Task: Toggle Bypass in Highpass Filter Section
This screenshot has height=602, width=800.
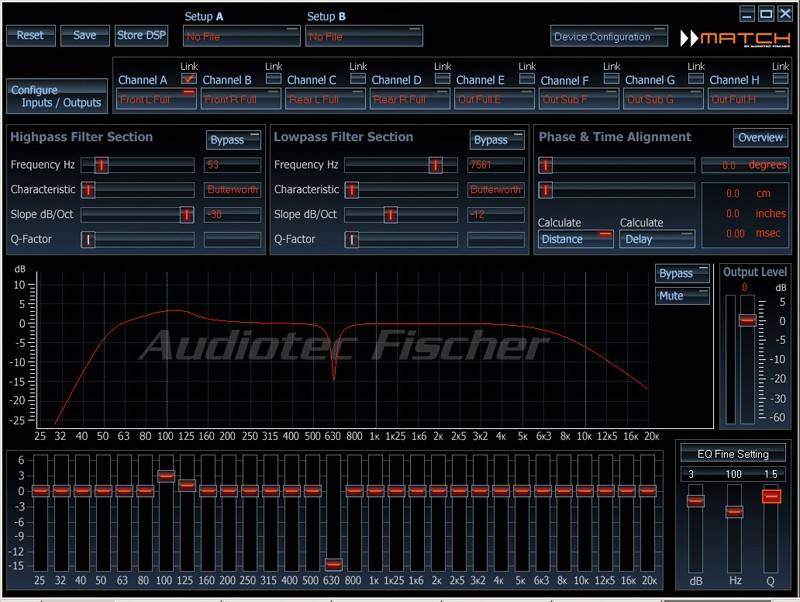Action: 233,140
